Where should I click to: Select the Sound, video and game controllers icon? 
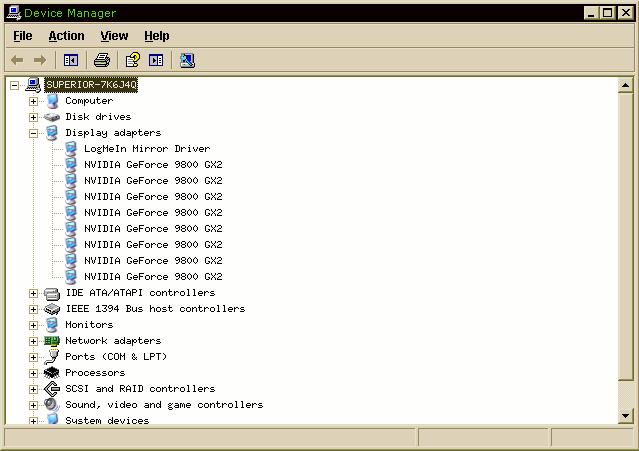[52, 405]
